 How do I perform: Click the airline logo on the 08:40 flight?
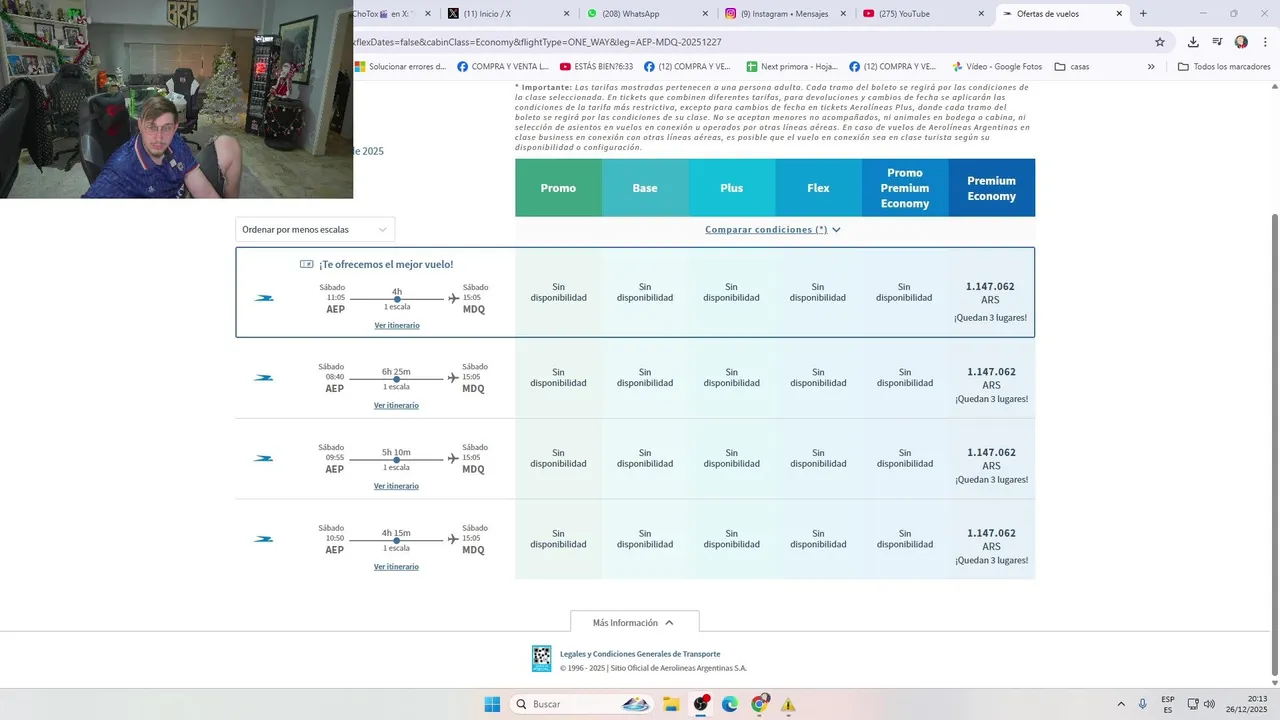263,378
